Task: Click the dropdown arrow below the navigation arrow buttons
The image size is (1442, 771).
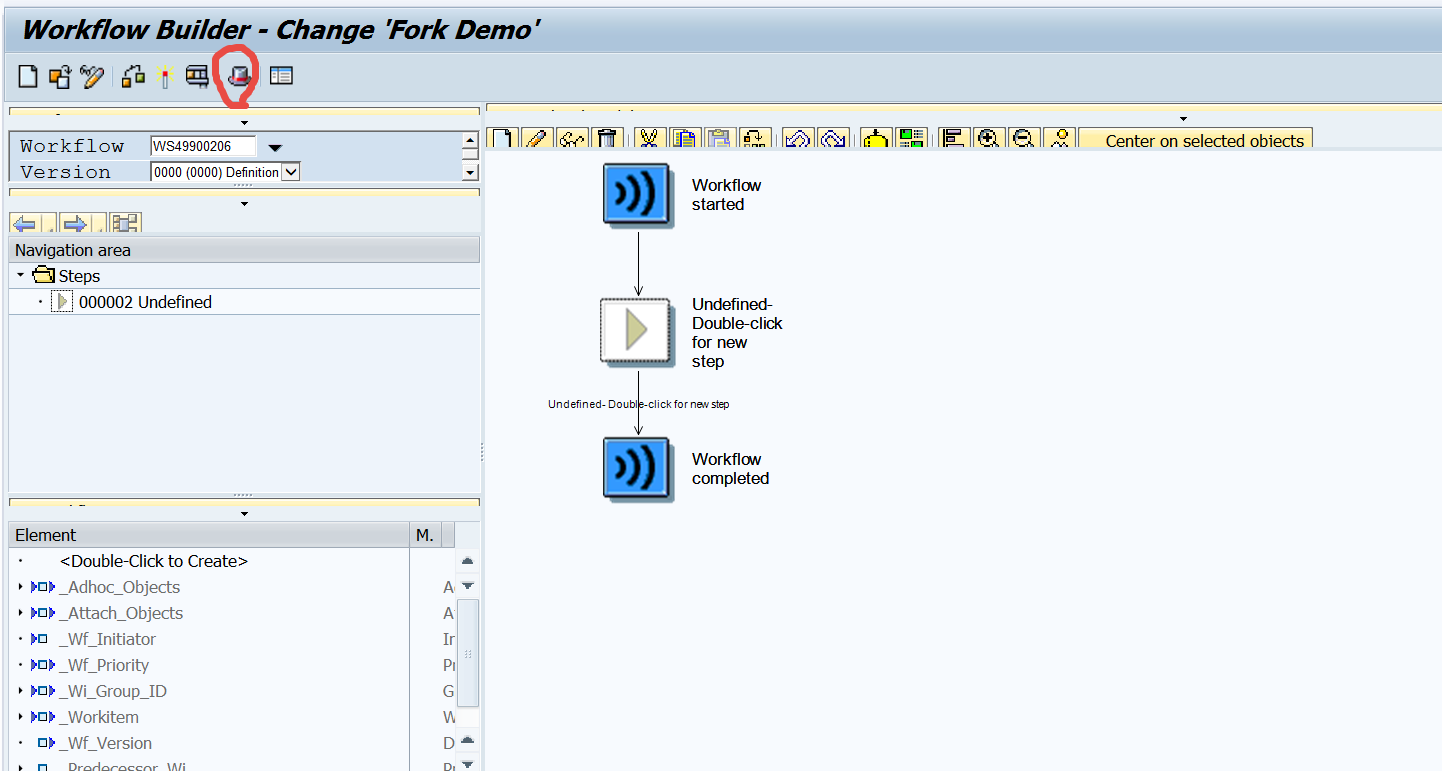Action: (245, 204)
